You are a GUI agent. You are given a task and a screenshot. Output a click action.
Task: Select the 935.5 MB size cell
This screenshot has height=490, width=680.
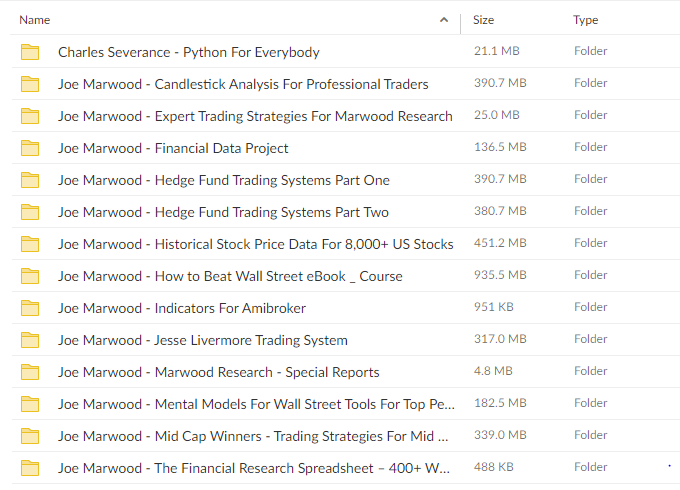500,275
